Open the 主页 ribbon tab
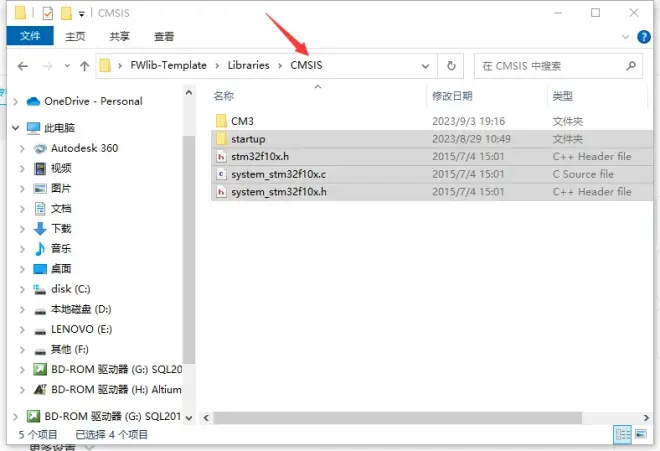The width and height of the screenshot is (660, 451). pos(75,37)
